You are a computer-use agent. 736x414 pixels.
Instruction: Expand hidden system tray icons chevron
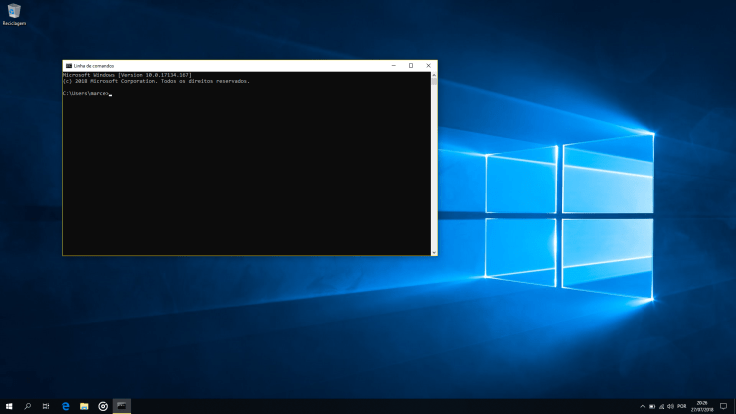pyautogui.click(x=642, y=407)
